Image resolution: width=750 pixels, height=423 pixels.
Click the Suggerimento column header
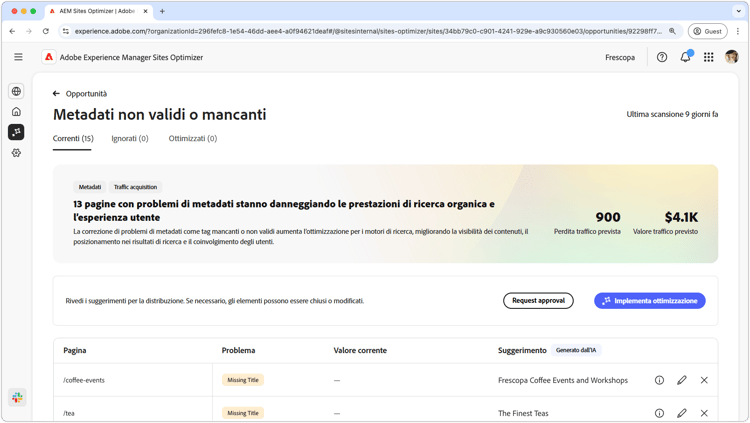coord(522,350)
